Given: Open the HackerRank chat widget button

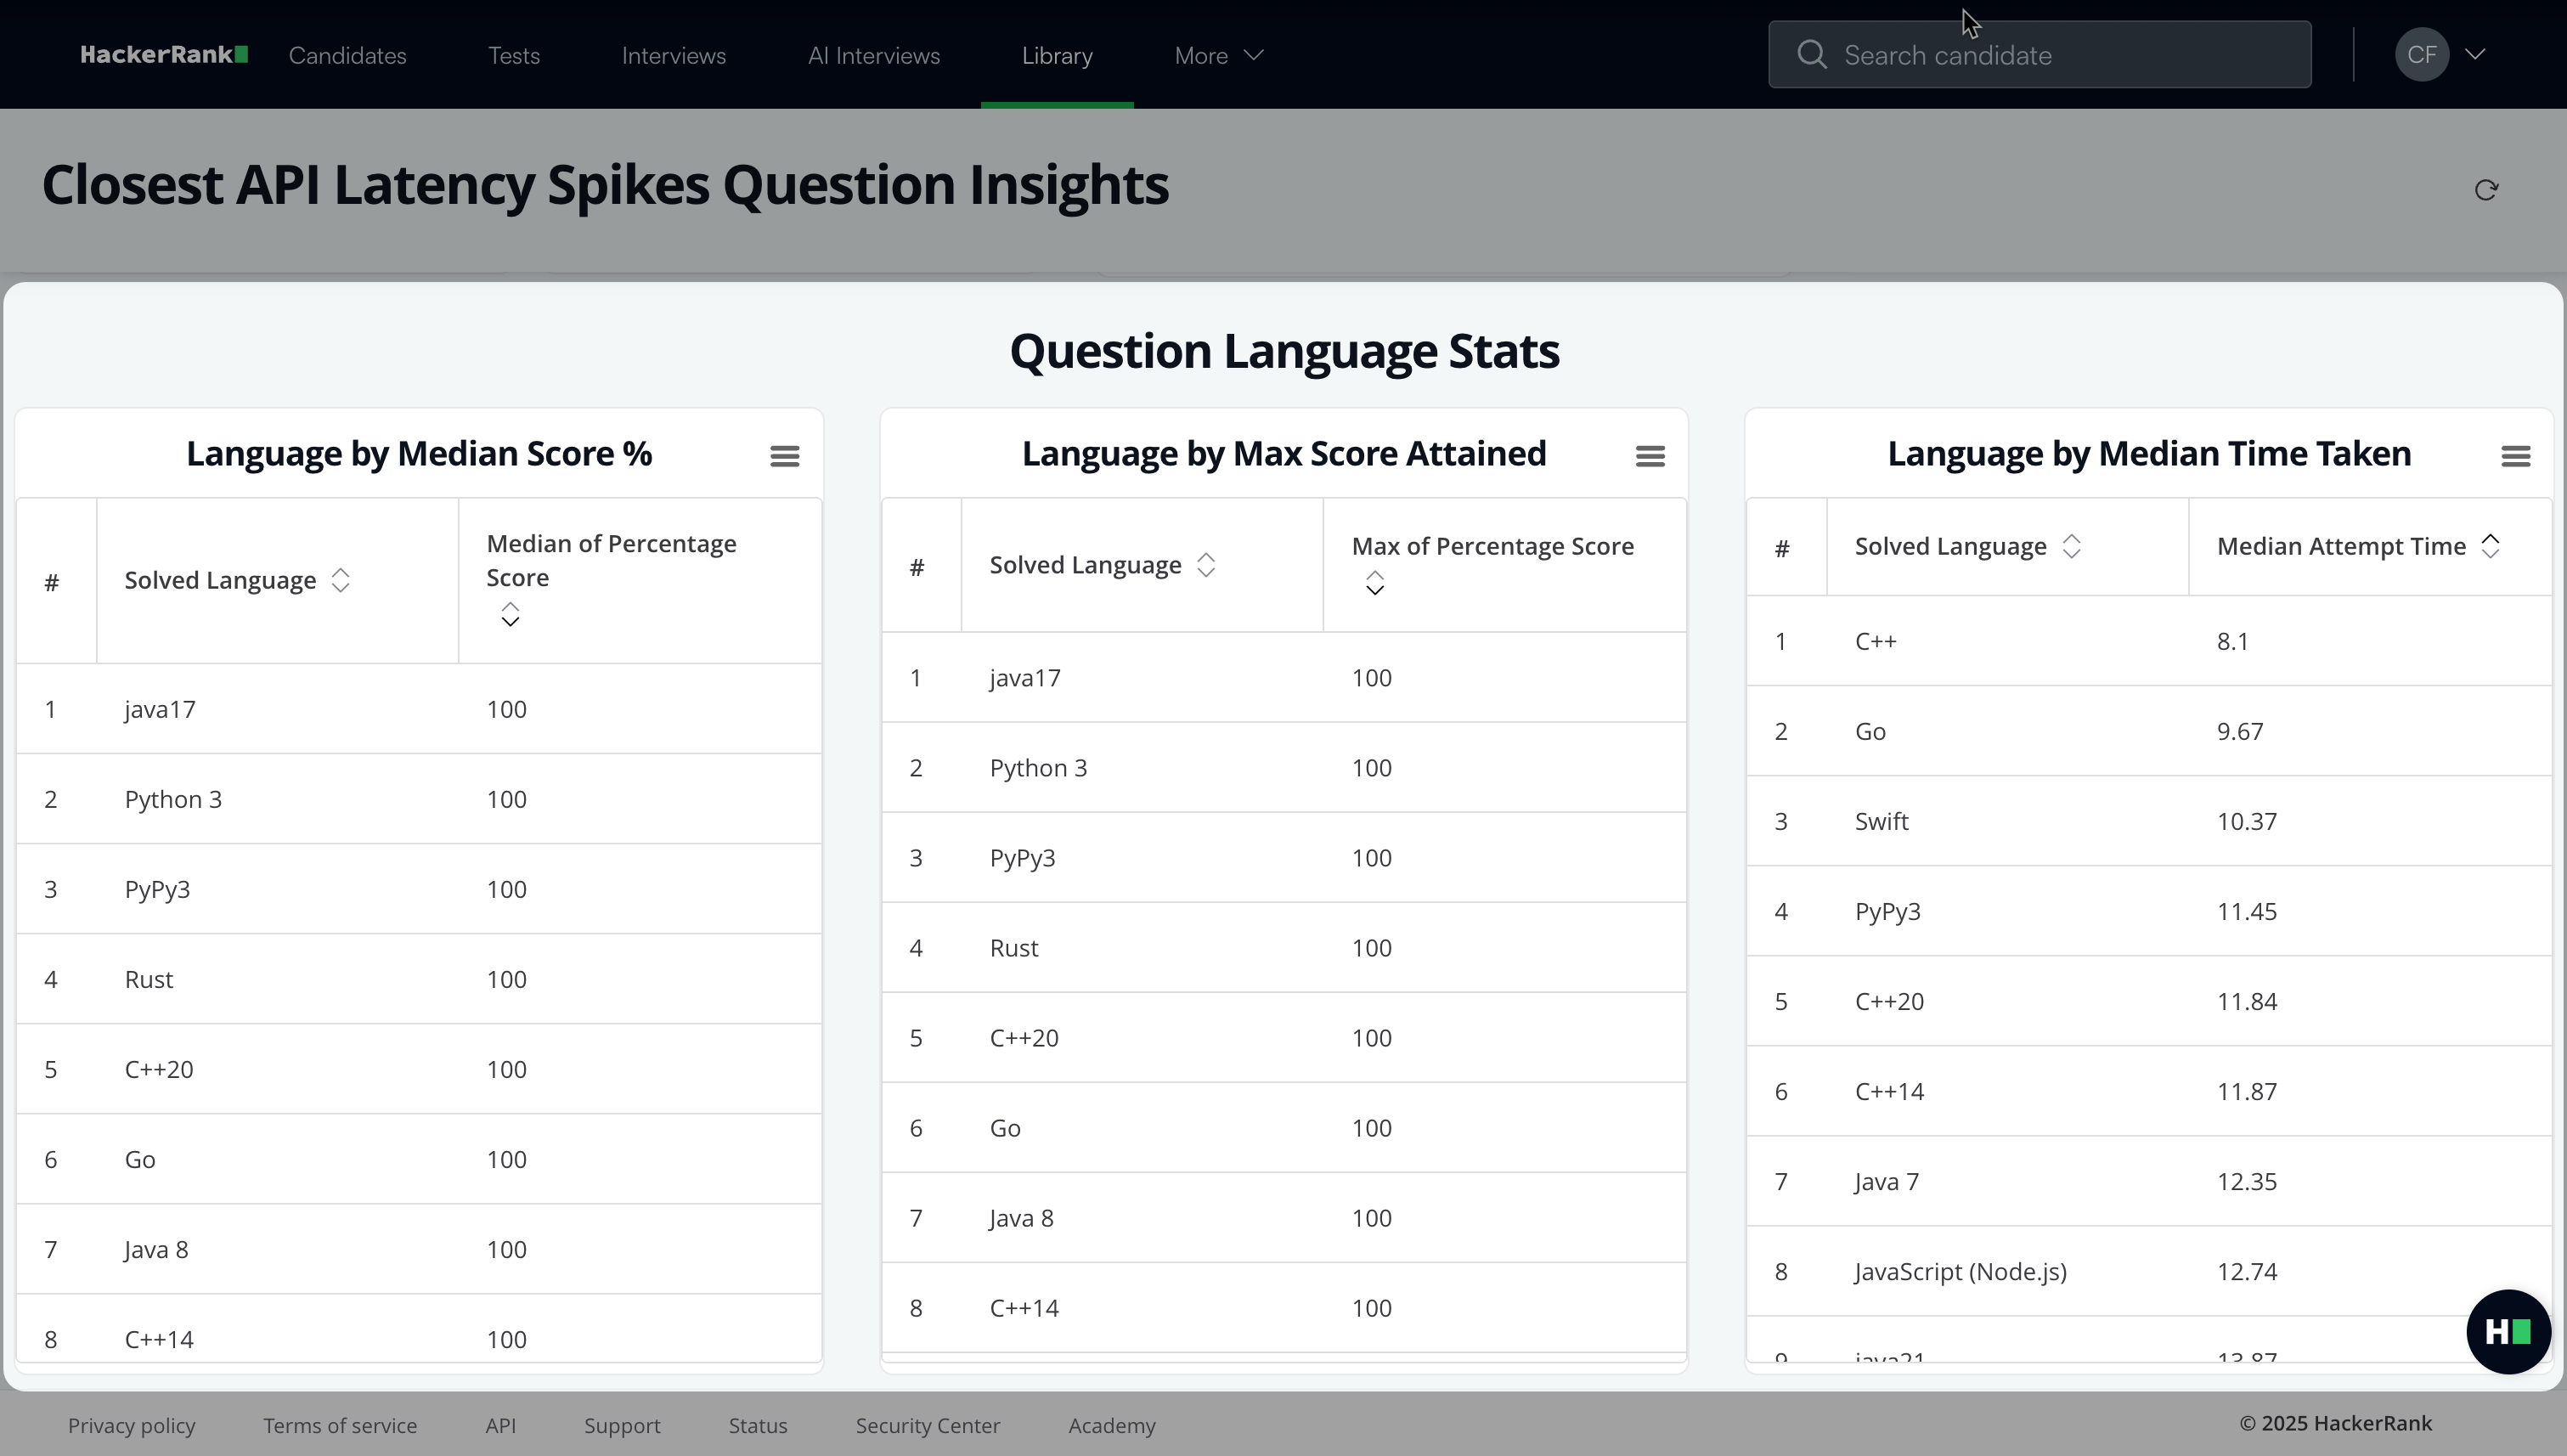Looking at the screenshot, I should 2507,1331.
